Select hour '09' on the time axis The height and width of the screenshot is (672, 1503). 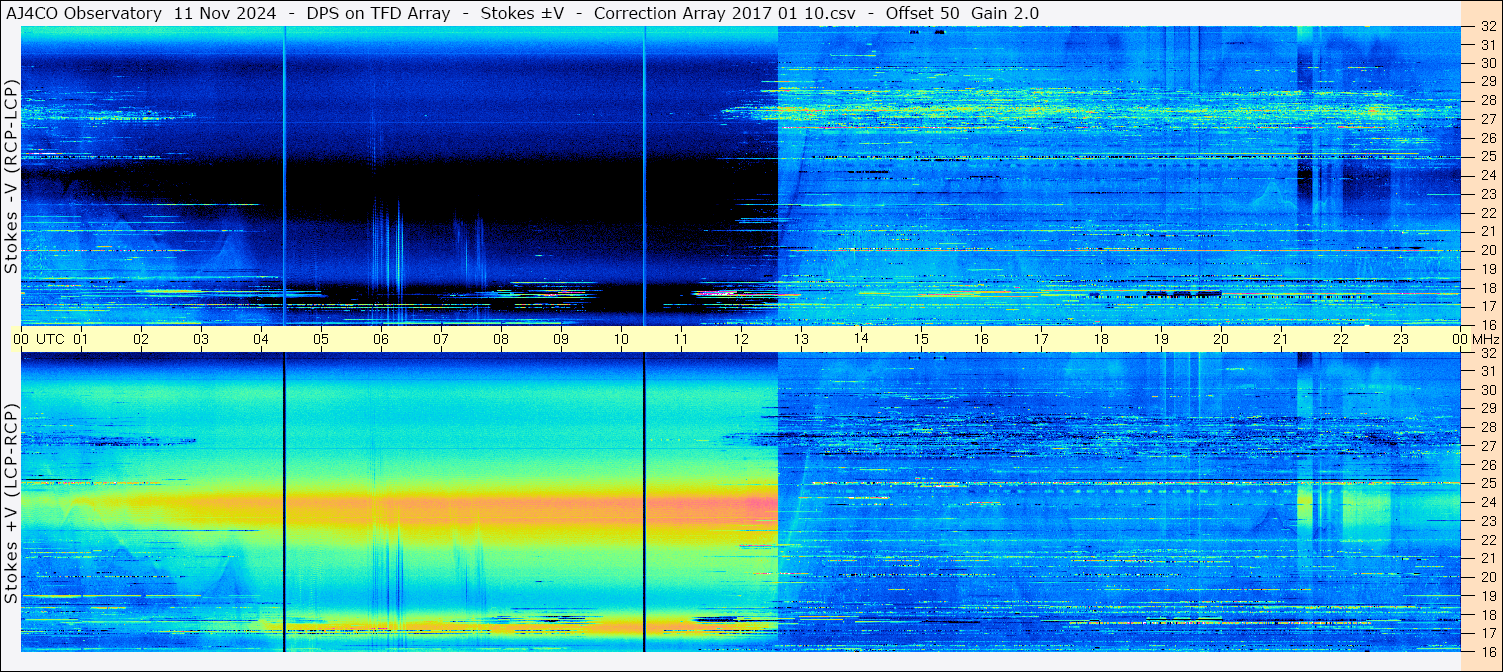point(561,339)
